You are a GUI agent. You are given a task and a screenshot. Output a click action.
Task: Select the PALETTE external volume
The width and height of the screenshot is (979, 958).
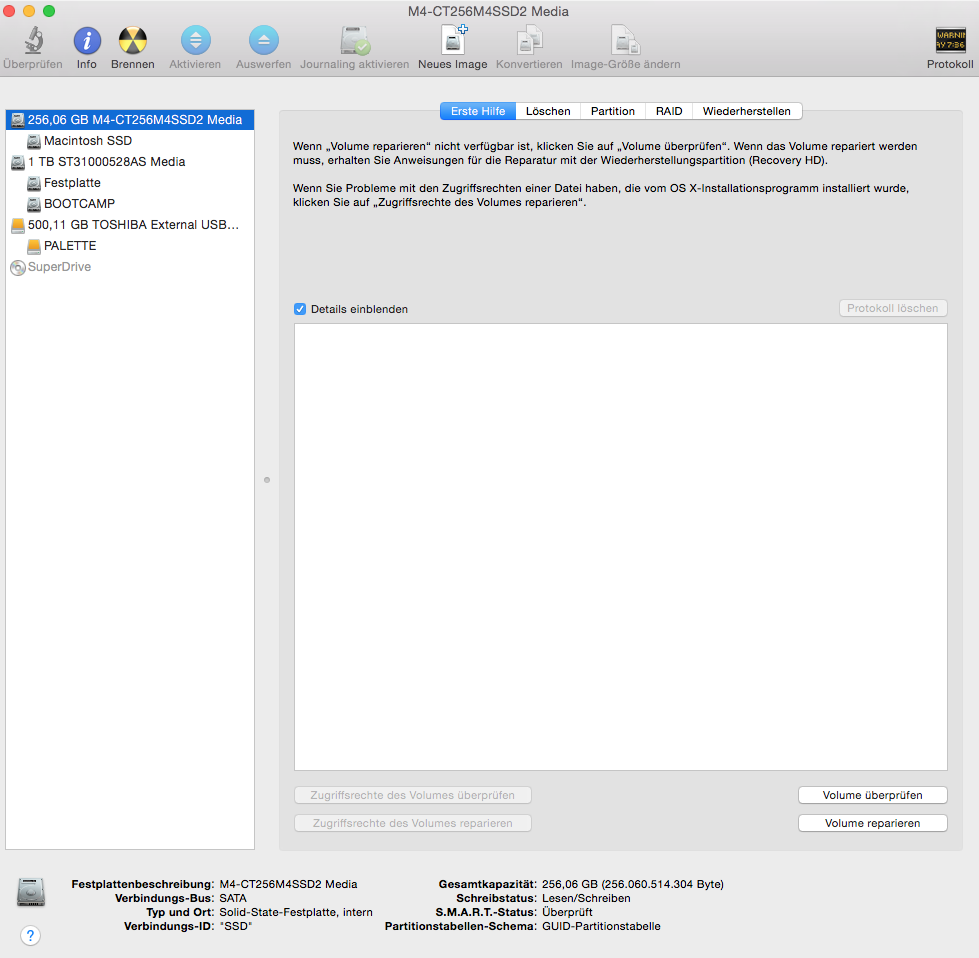(x=70, y=246)
